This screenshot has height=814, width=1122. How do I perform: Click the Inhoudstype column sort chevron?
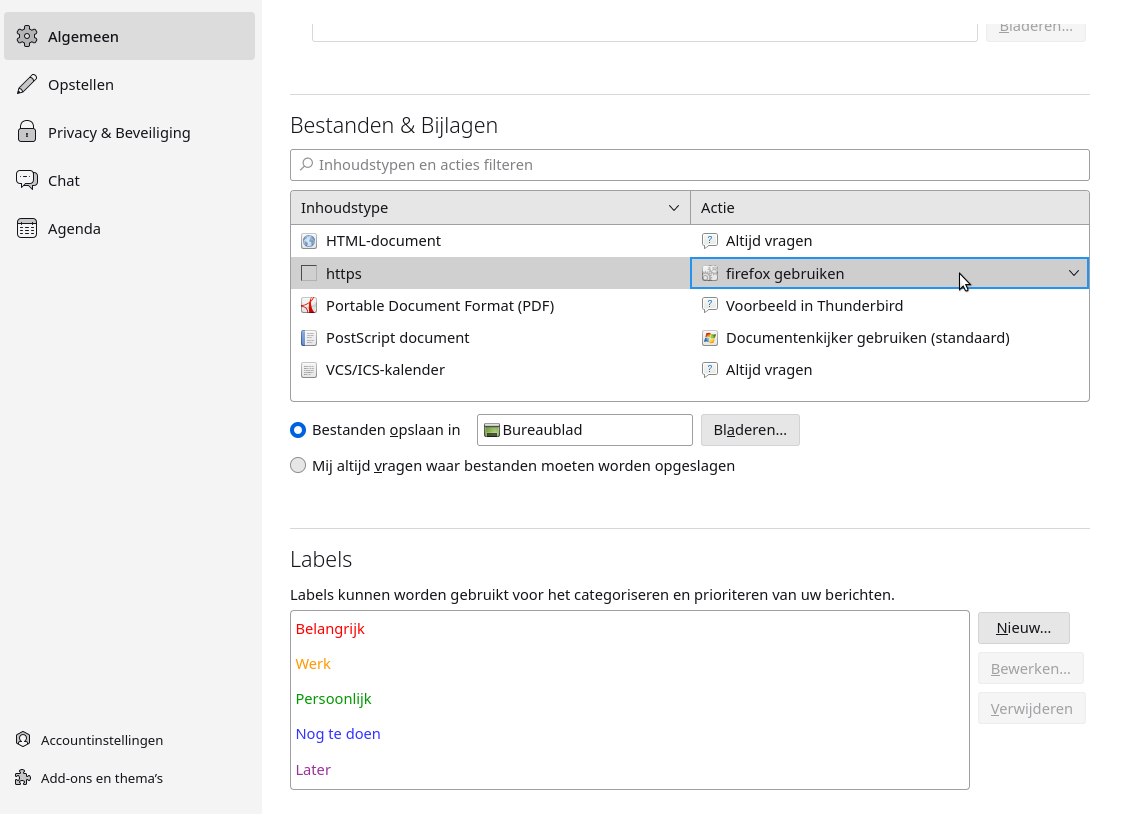pos(674,208)
